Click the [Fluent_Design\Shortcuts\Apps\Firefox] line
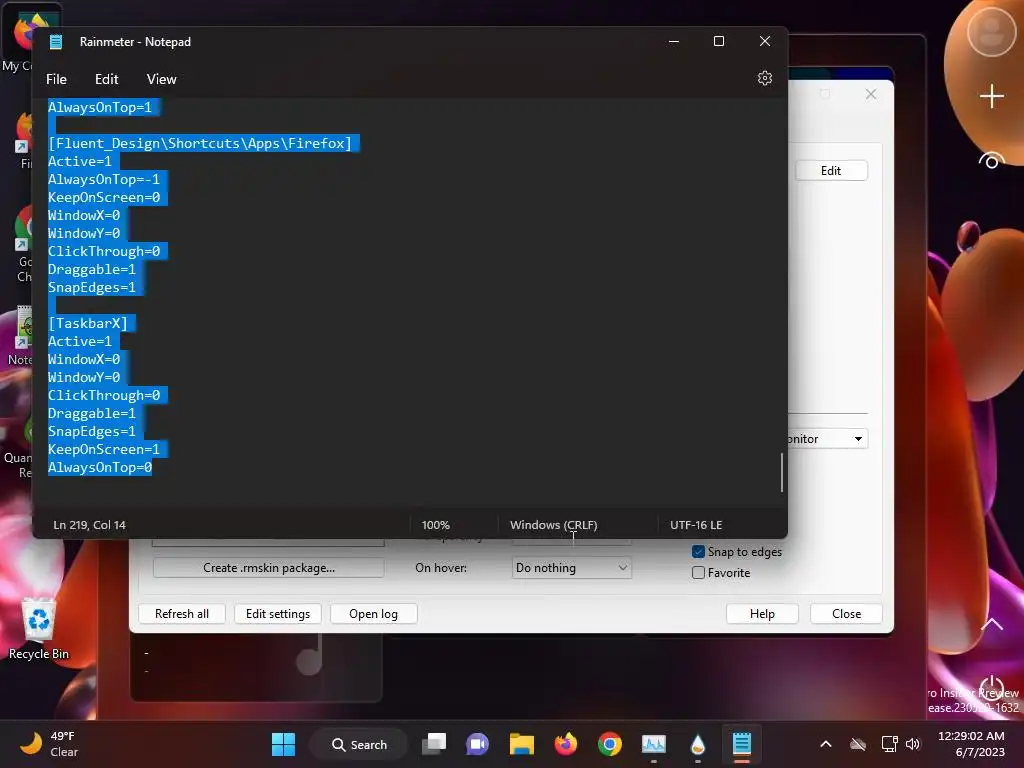 pos(200,143)
